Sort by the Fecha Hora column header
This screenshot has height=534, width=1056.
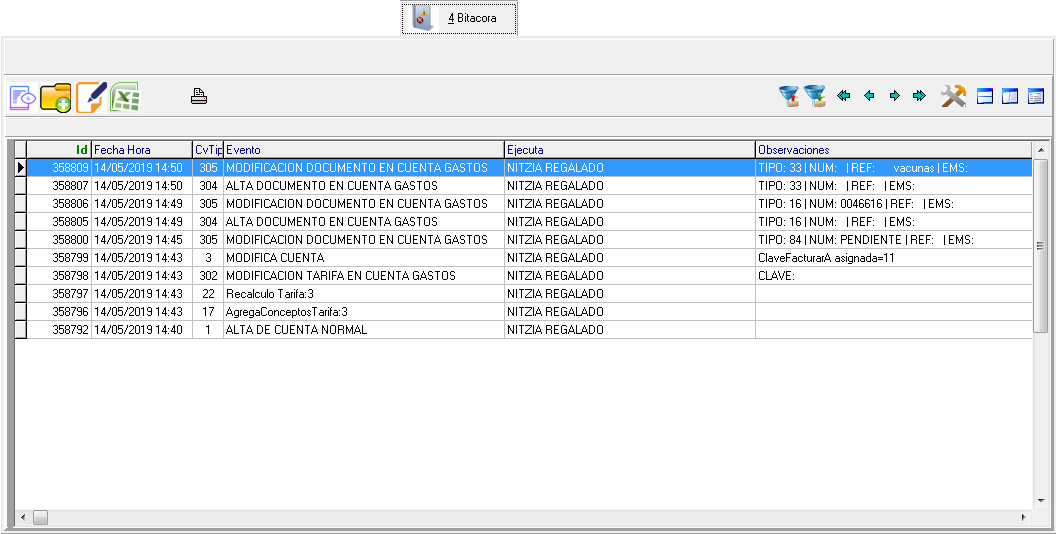(x=140, y=150)
